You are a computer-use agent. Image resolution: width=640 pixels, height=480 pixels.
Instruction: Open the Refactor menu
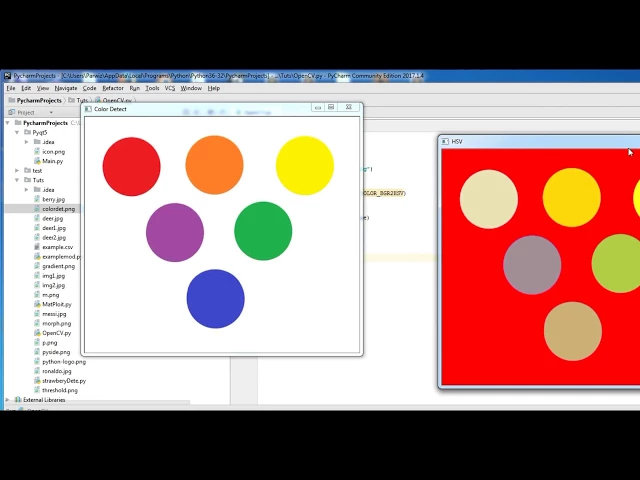pyautogui.click(x=113, y=88)
